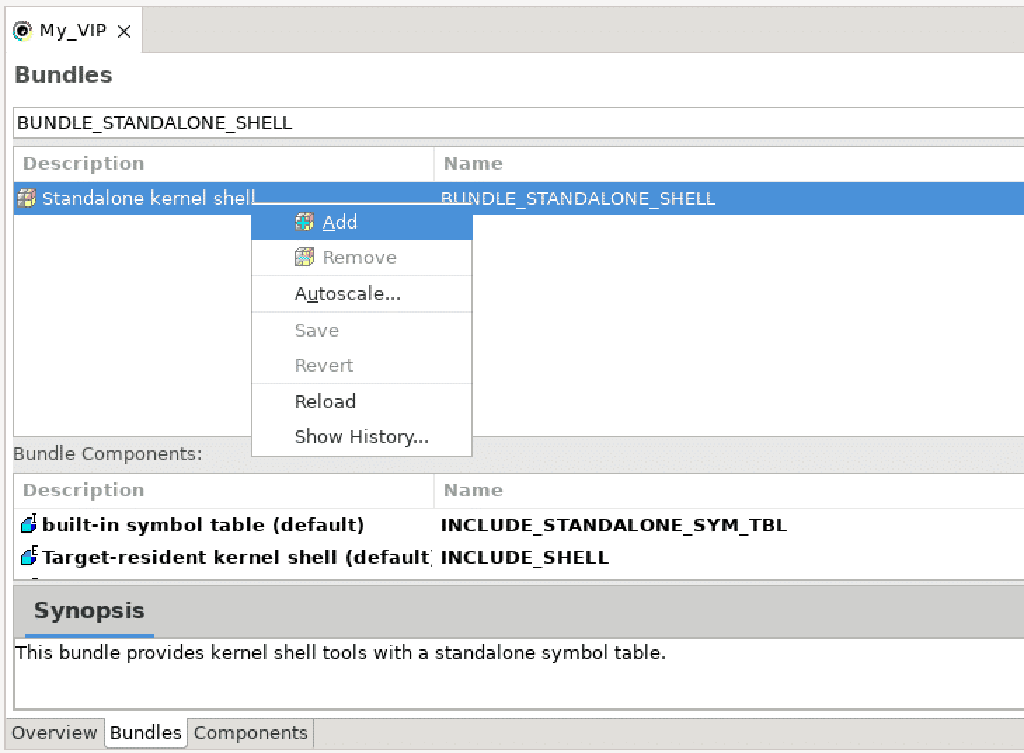
Task: Sort bundles by Name column header
Action: pos(473,164)
